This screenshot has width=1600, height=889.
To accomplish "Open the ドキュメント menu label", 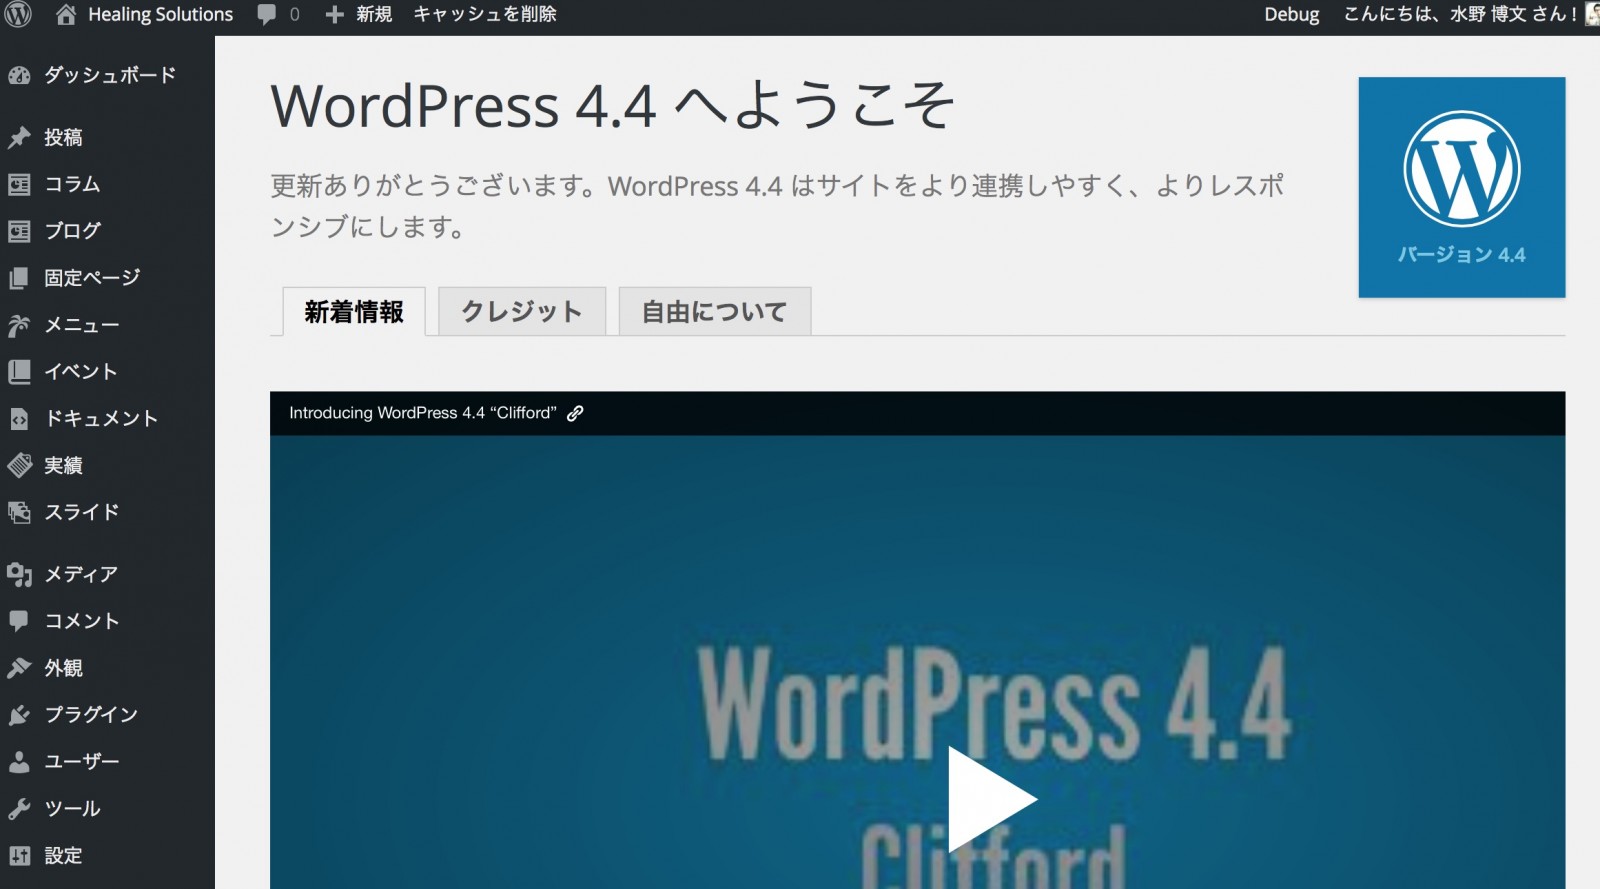I will [x=101, y=419].
